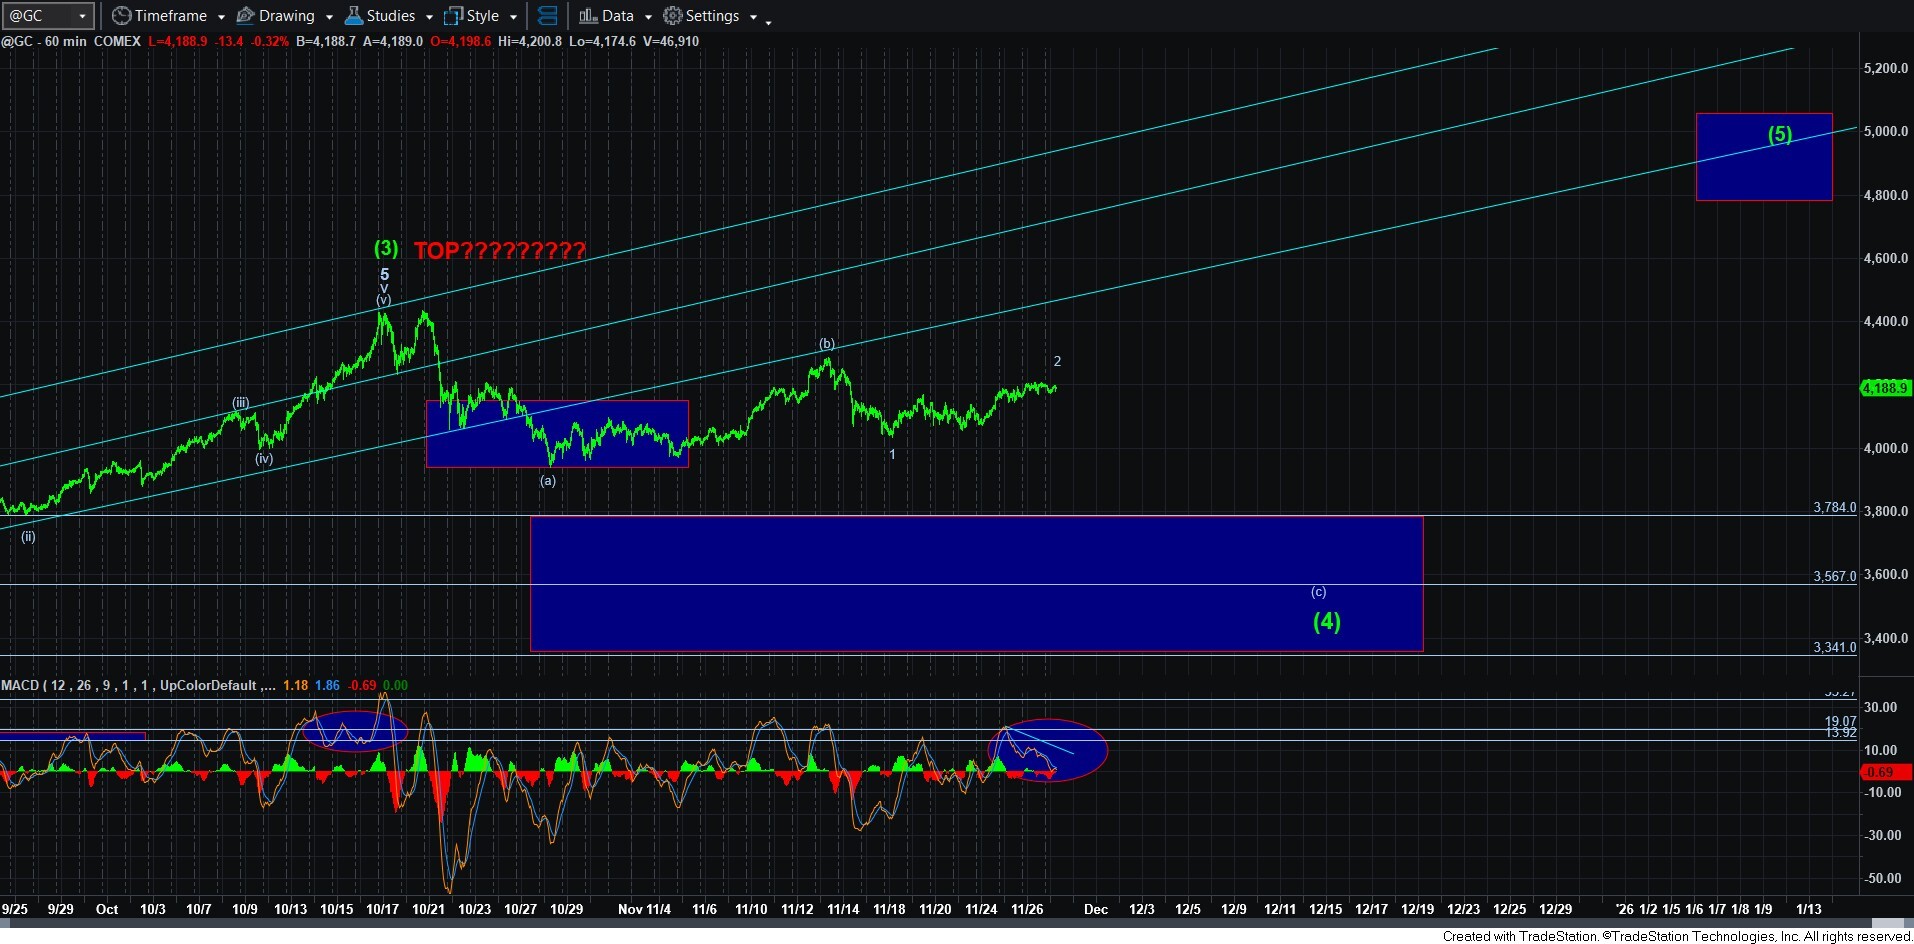Click the Data bar chart icon
Screen dimensions: 1914x944
[588, 16]
